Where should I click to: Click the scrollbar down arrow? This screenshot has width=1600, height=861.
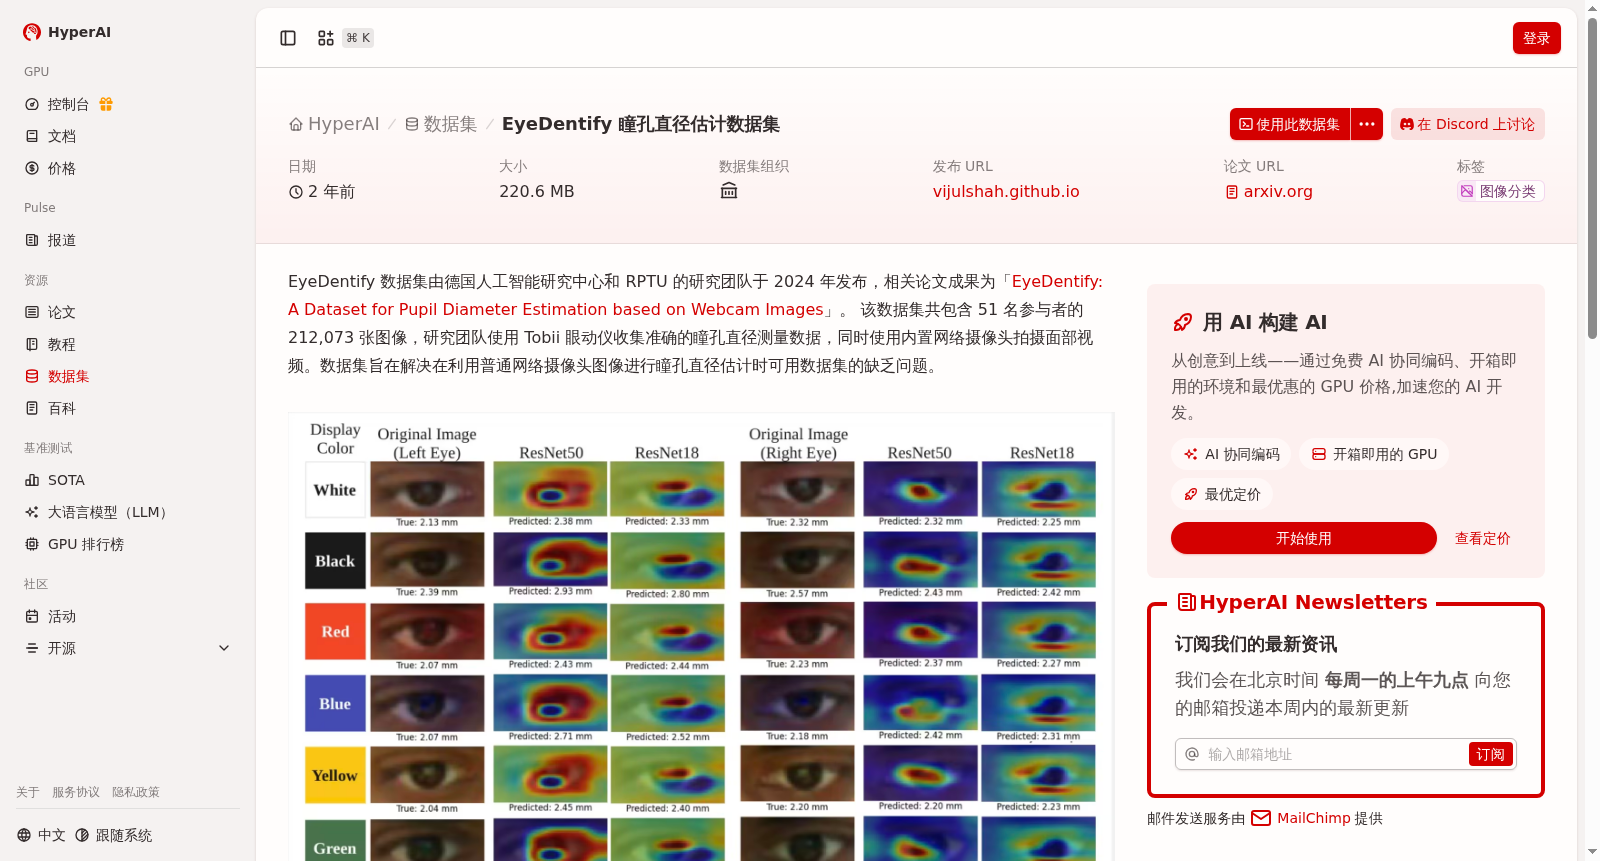coord(1592,852)
